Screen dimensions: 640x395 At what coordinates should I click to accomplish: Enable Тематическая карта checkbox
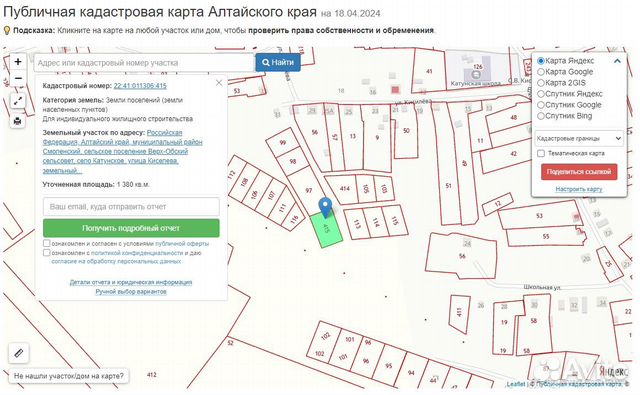pyautogui.click(x=541, y=153)
